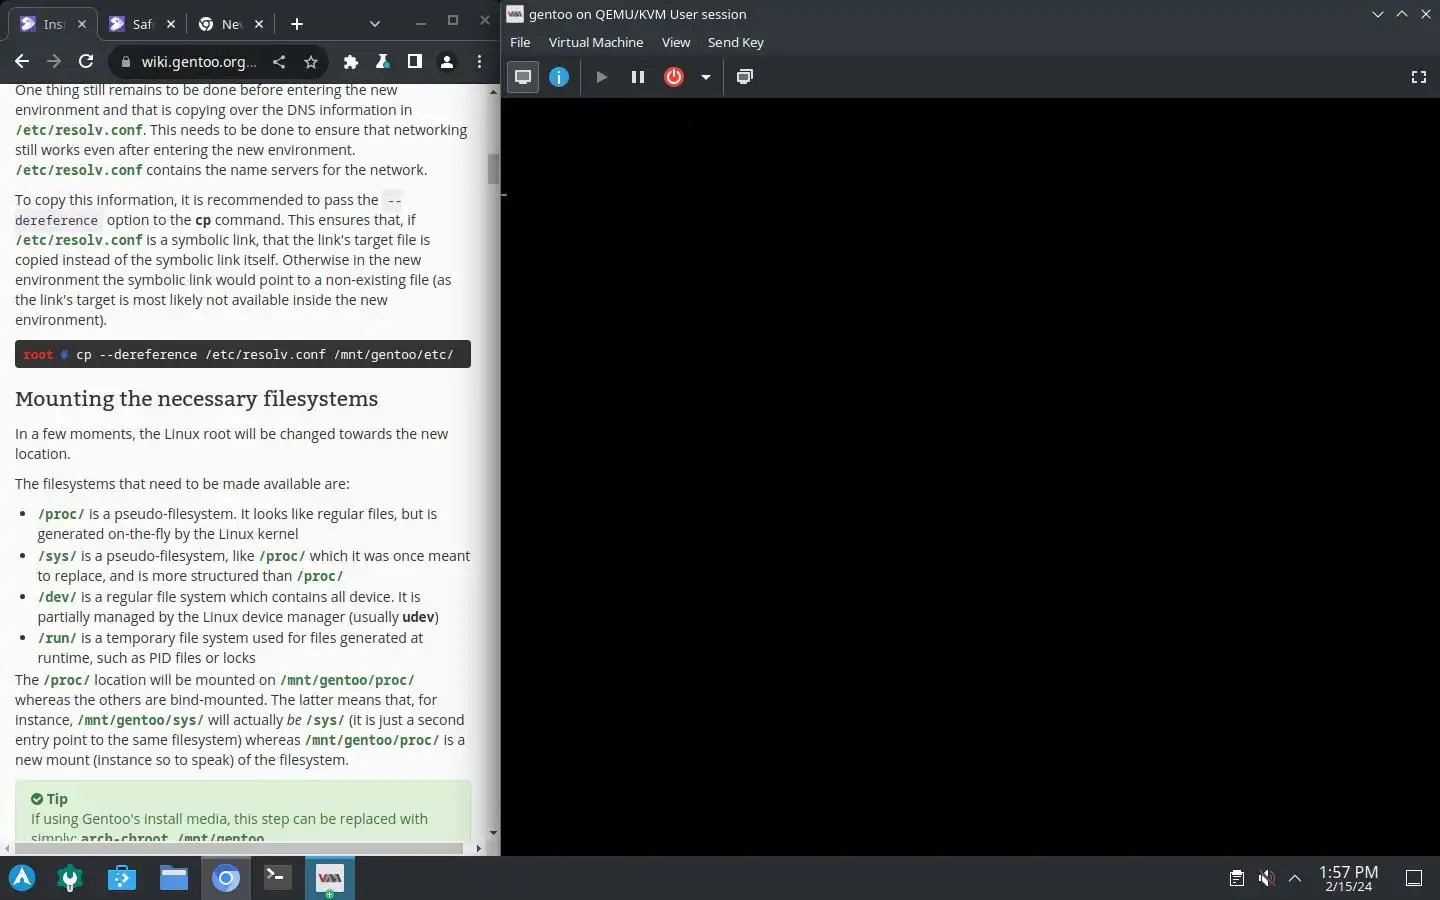Switch VM console to fullscreen
The height and width of the screenshot is (900, 1440).
point(1418,77)
